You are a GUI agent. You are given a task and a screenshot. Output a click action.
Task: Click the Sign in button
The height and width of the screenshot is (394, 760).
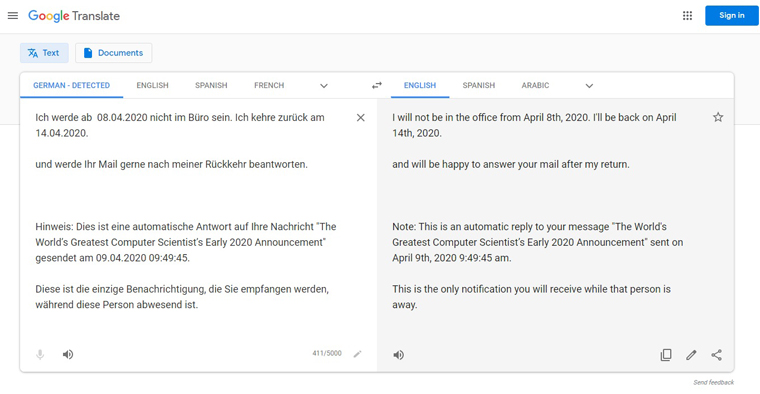(x=731, y=16)
